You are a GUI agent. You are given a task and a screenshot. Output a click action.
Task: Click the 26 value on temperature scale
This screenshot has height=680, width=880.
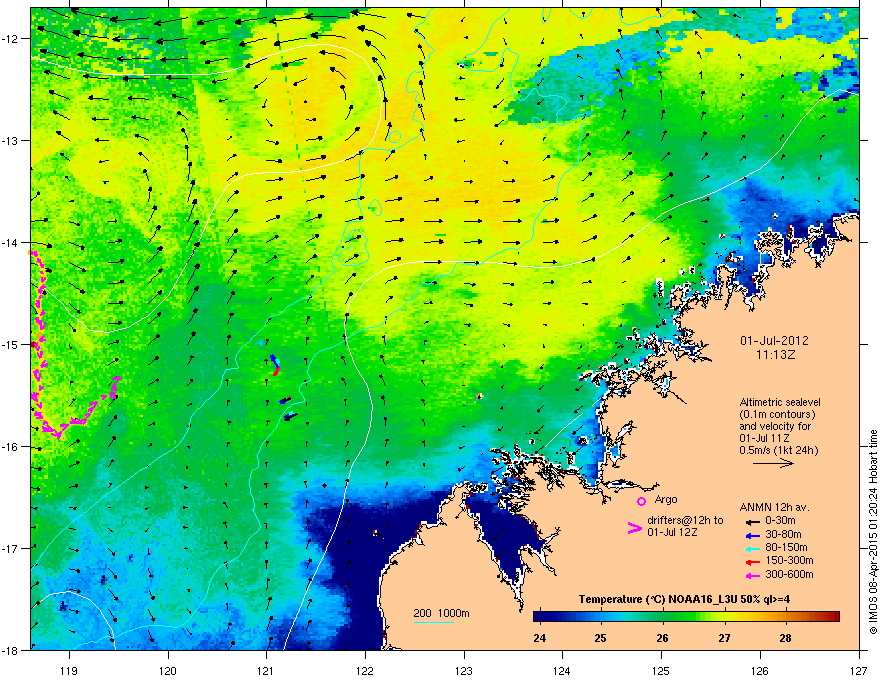click(662, 638)
